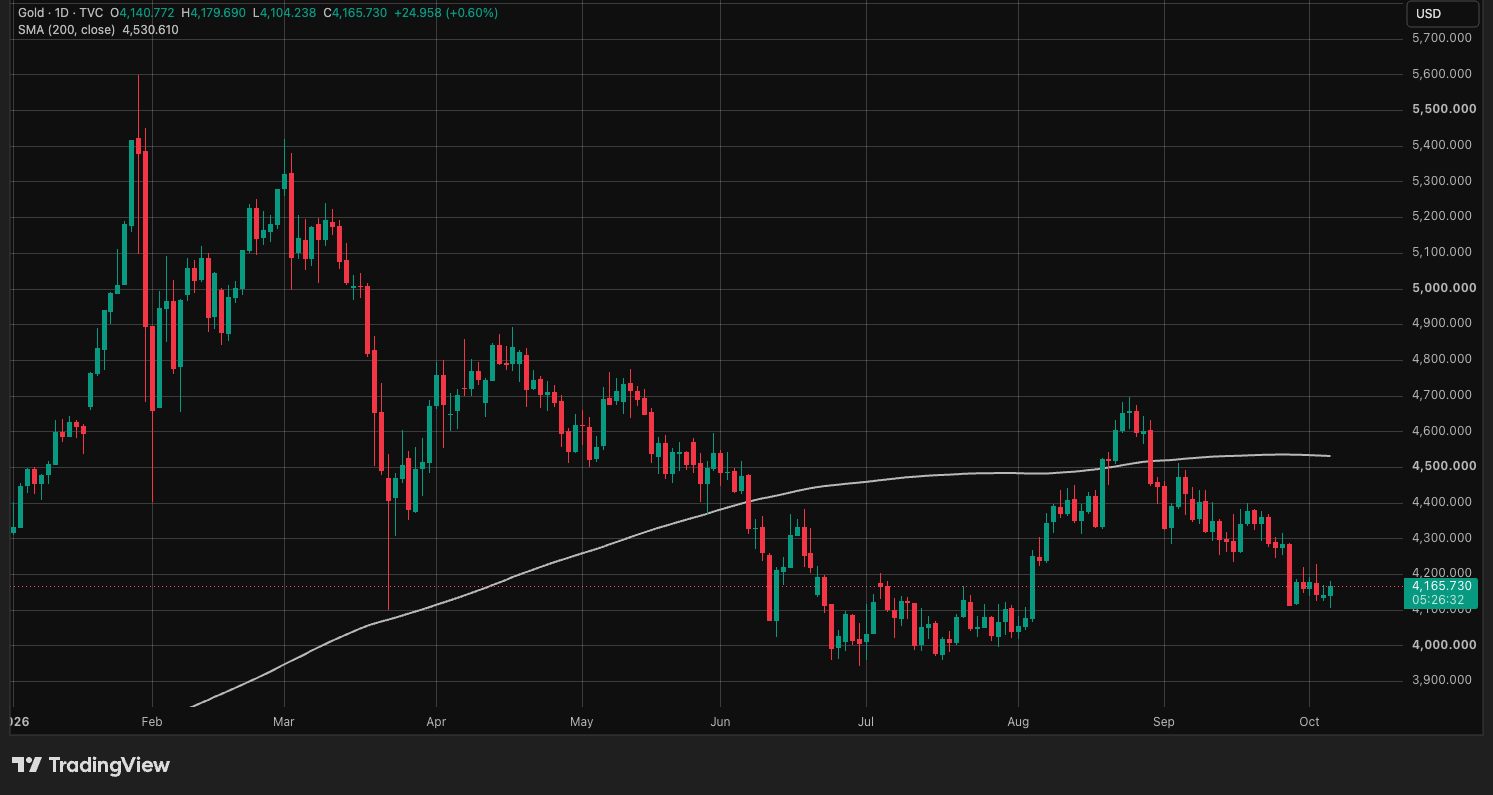Image resolution: width=1493 pixels, height=795 pixels.
Task: Click the May label on time axis
Action: pos(581,720)
